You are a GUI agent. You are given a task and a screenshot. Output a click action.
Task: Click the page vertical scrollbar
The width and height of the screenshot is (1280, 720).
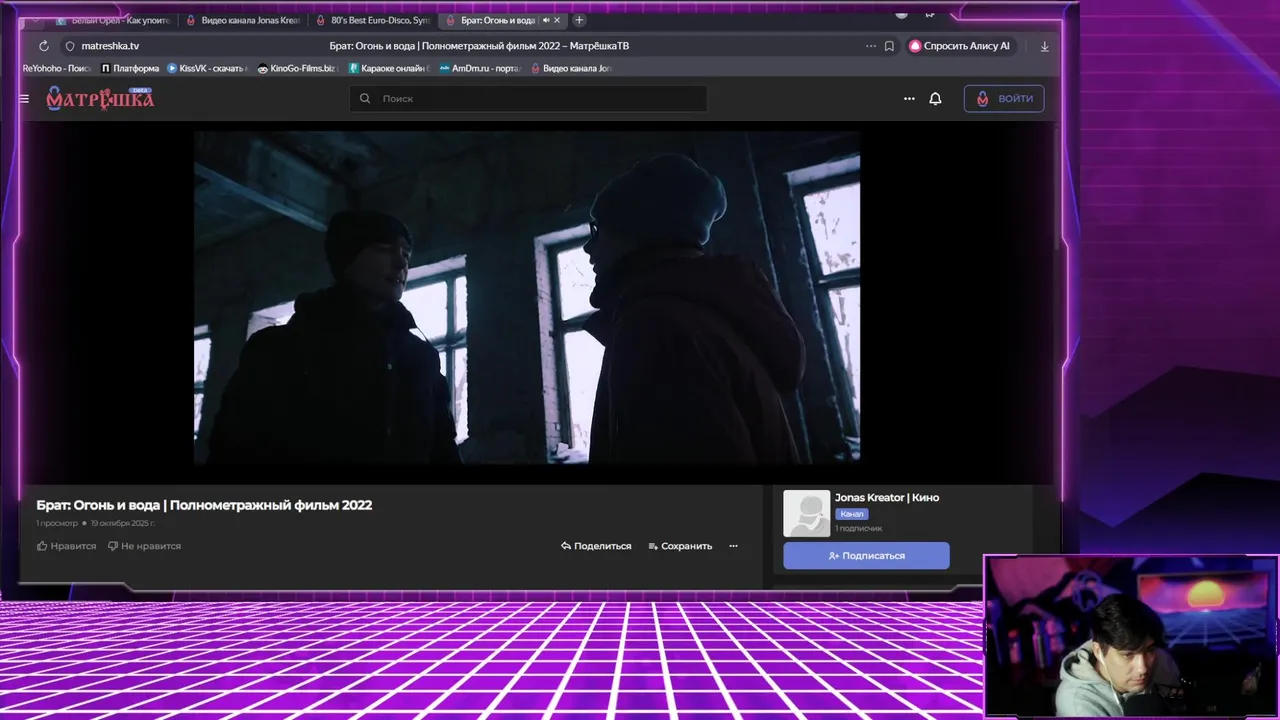point(1058,190)
